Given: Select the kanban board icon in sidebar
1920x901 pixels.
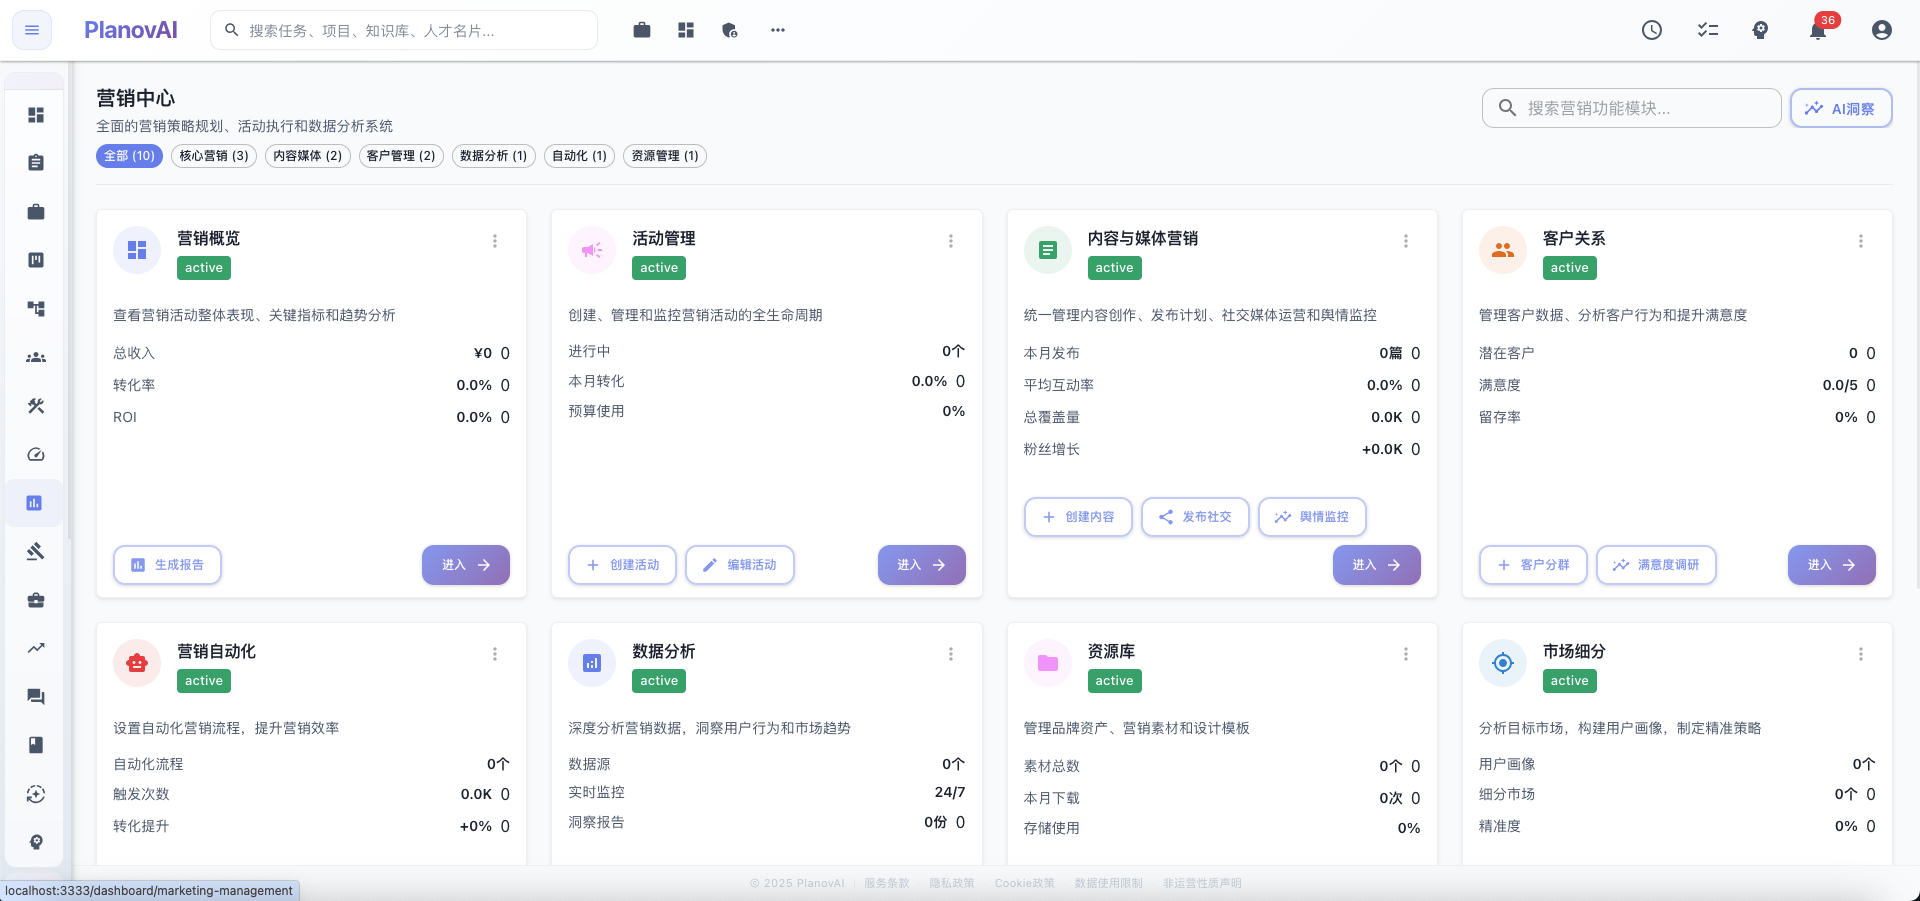Looking at the screenshot, I should pyautogui.click(x=35, y=260).
